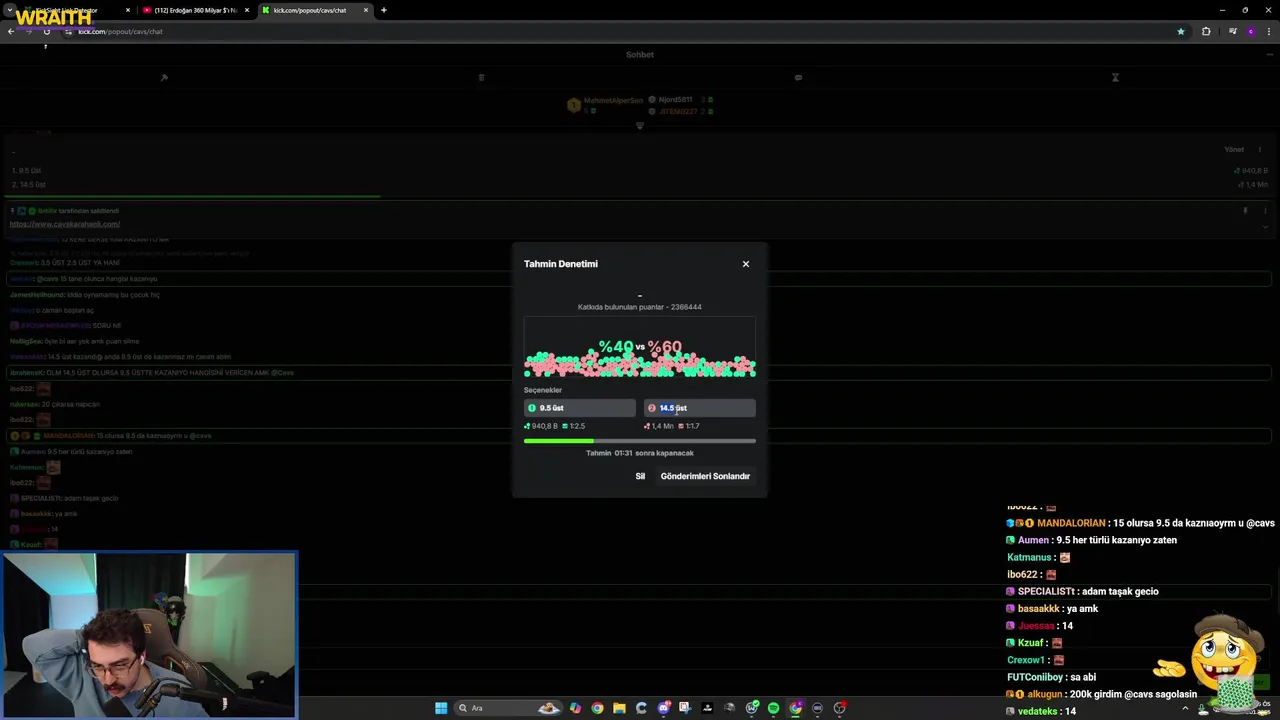Collapse the leaderboard with chevron below names
Viewport: 1280px width, 720px height.
point(640,126)
